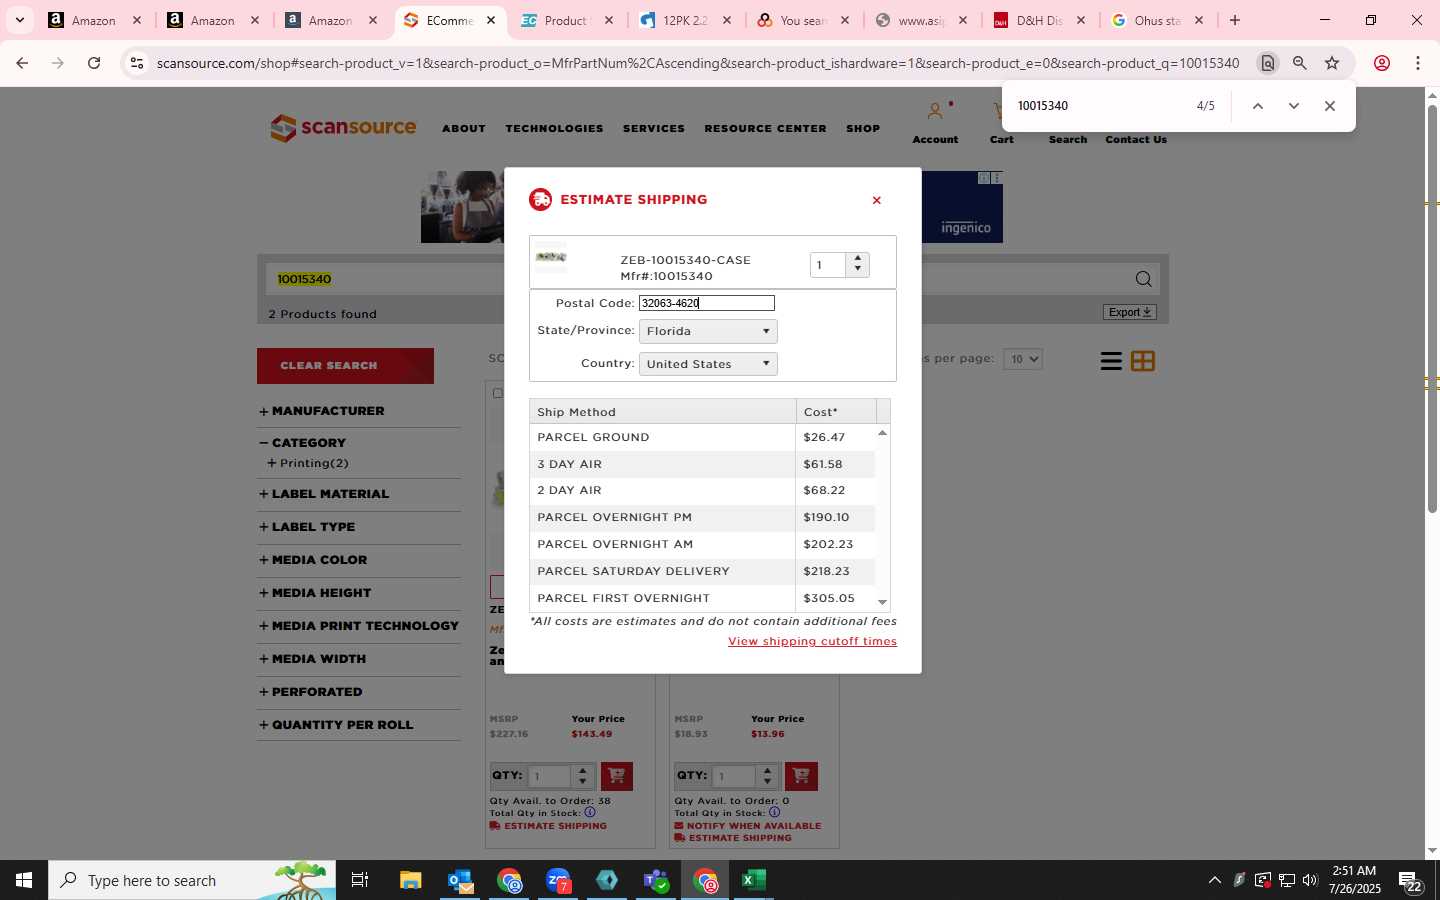This screenshot has width=1440, height=900.
Task: Expand the MEDIA PRINT TECHNOLOGY filter
Action: coord(359,626)
